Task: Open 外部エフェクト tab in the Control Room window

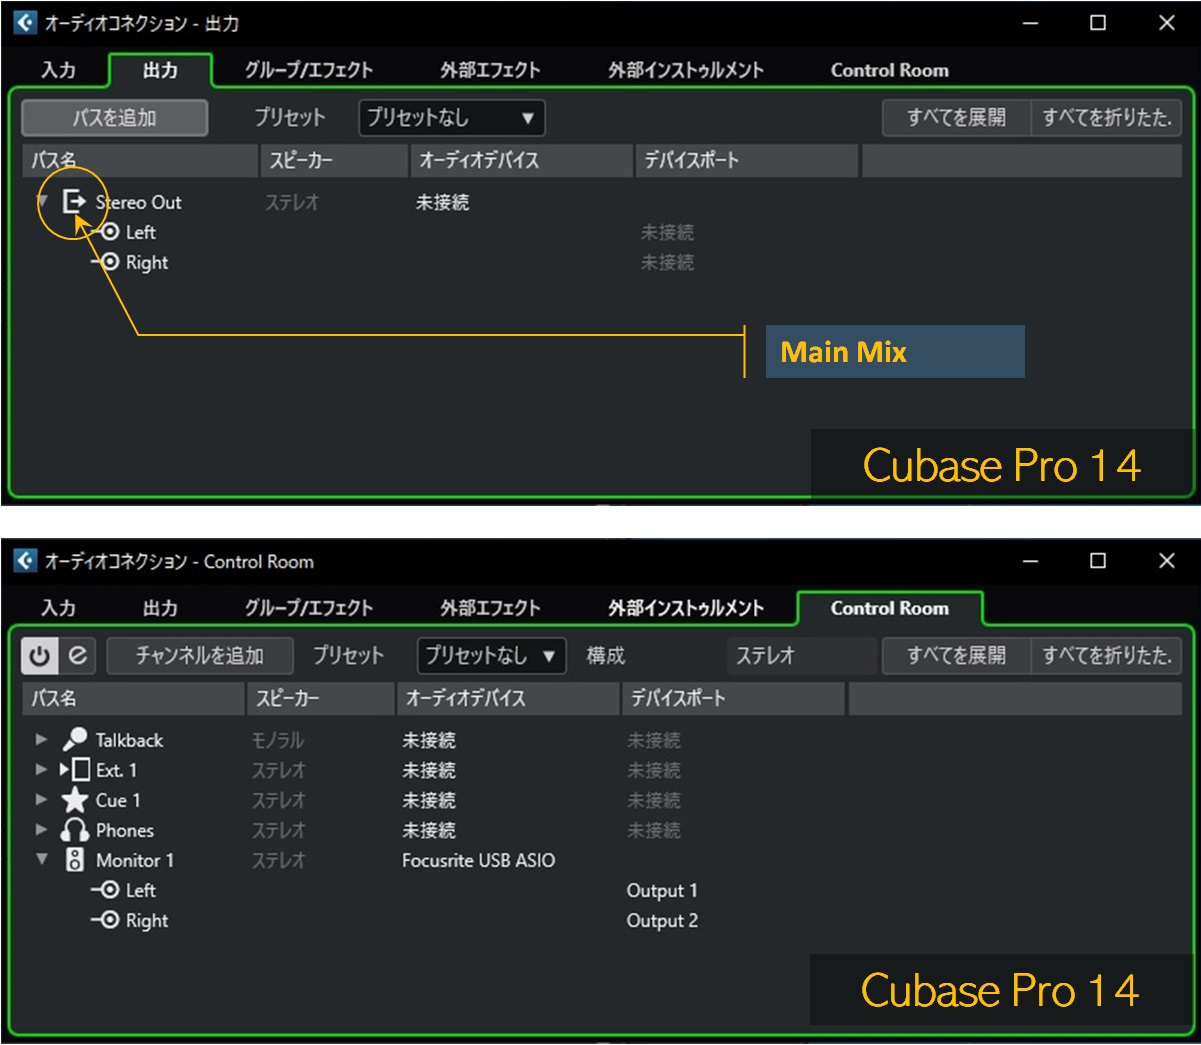Action: click(x=490, y=608)
